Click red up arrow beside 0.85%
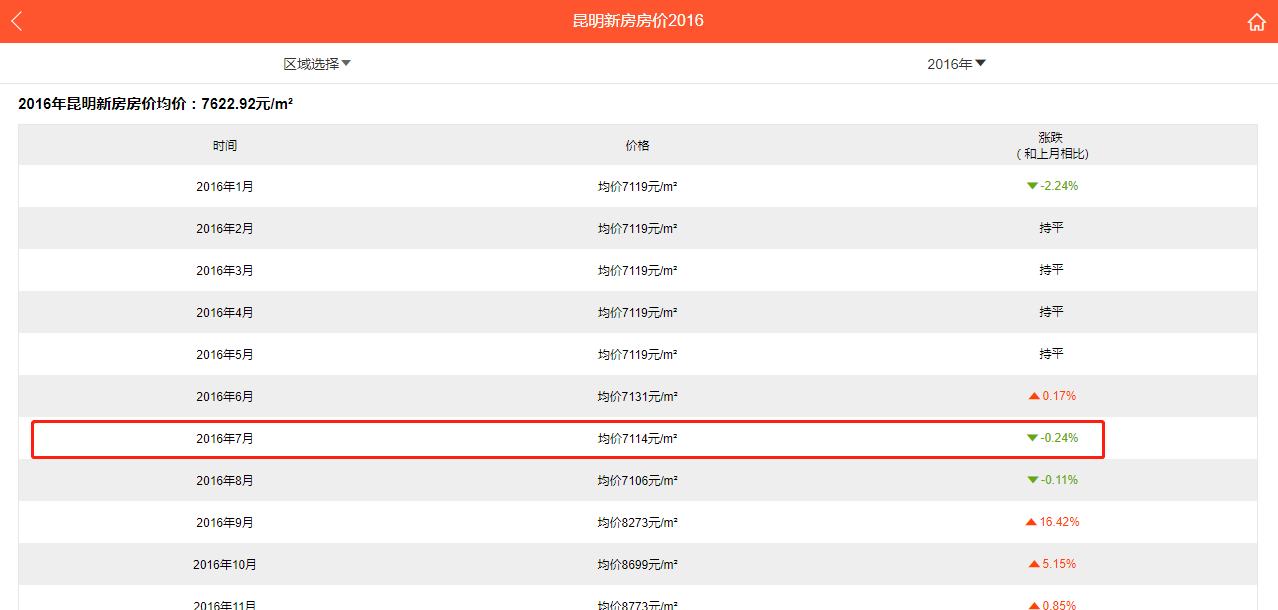Screen dimensions: 1278x610 pos(1034,604)
